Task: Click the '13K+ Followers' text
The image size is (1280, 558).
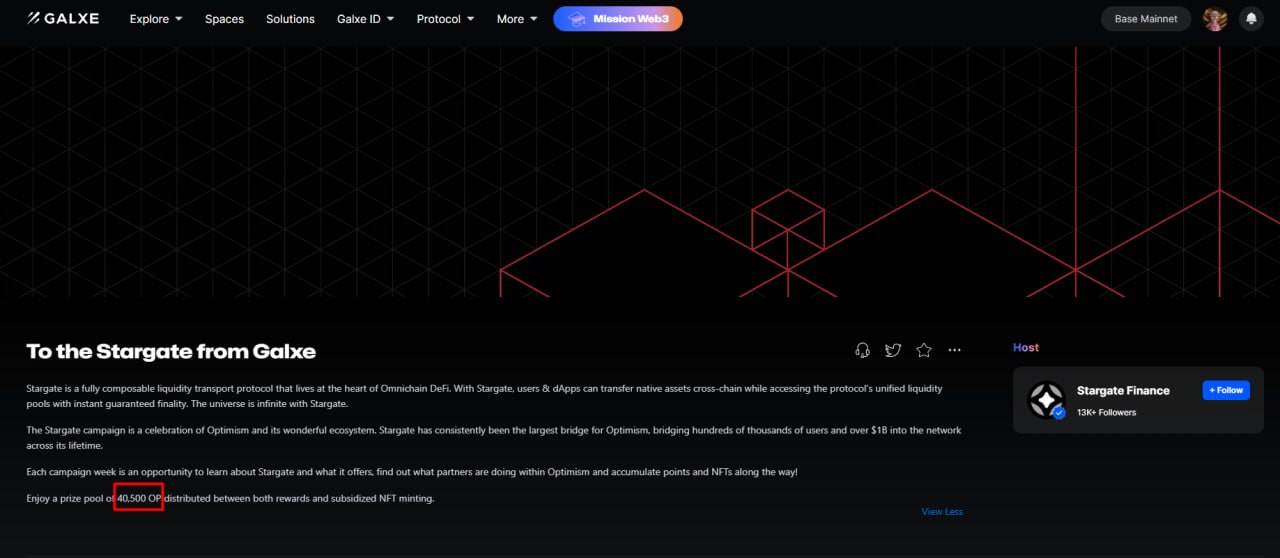Action: [x=1106, y=412]
